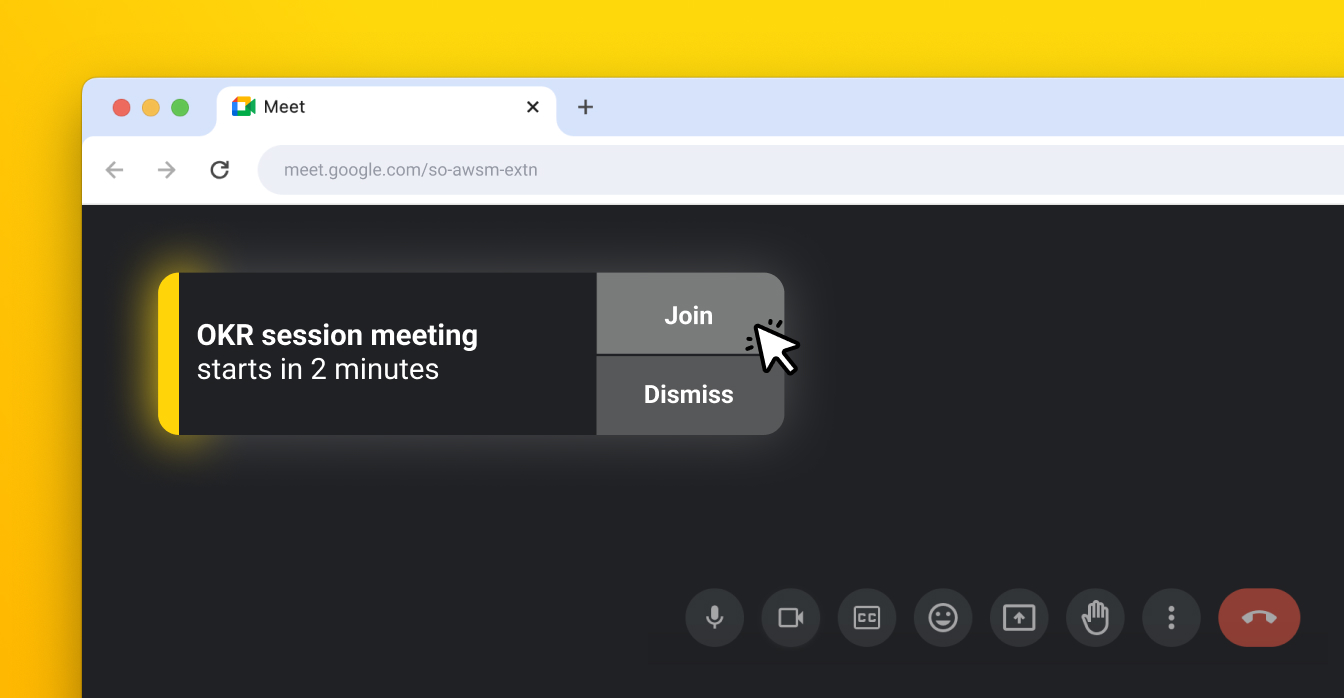Open a new browser tab
This screenshot has height=698, width=1344.
click(x=585, y=107)
